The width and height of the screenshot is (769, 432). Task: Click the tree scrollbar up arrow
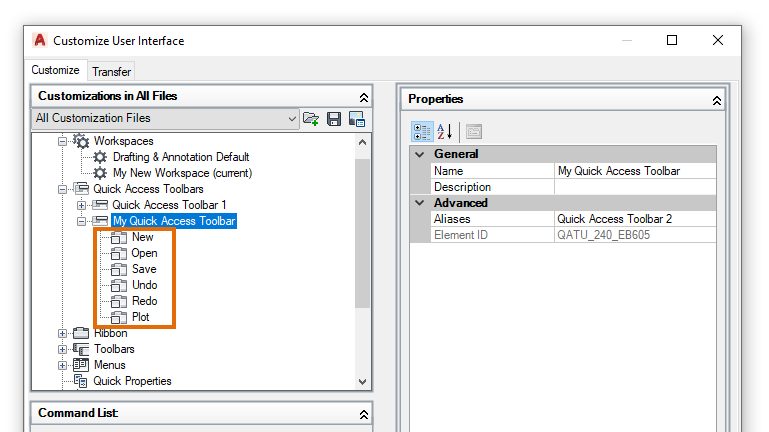362,143
